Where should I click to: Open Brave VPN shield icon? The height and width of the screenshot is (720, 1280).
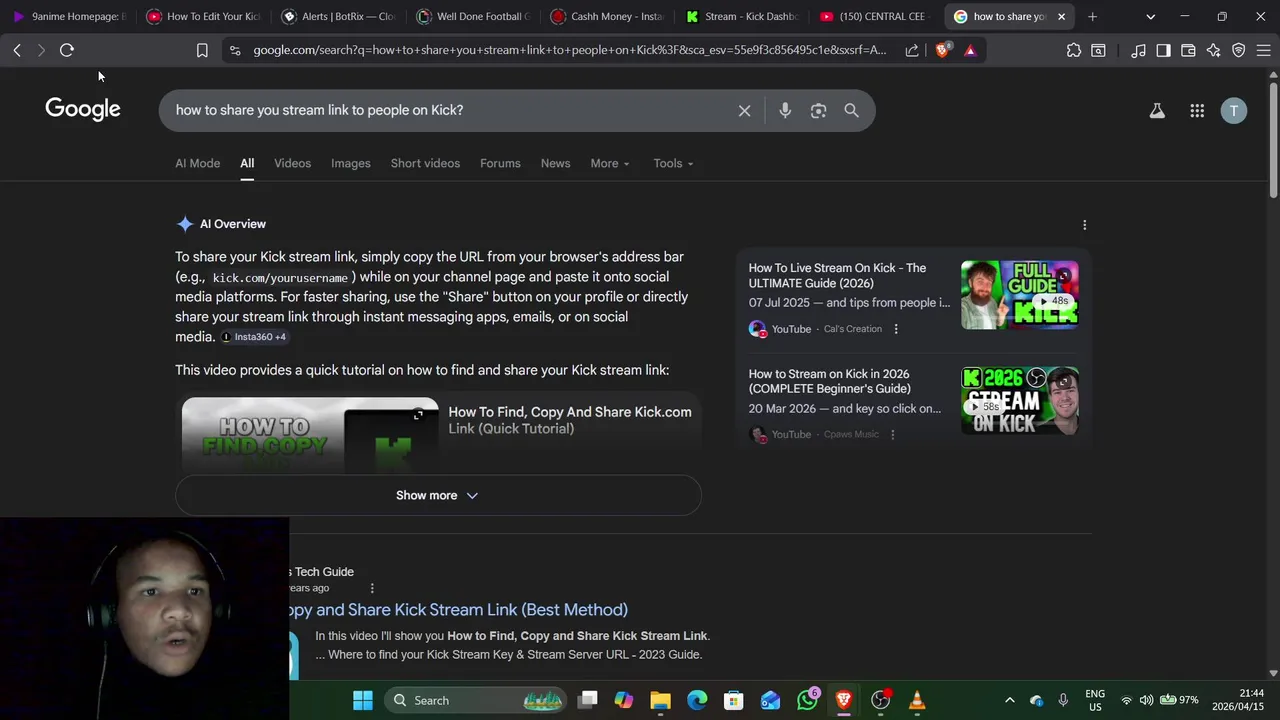click(1238, 50)
